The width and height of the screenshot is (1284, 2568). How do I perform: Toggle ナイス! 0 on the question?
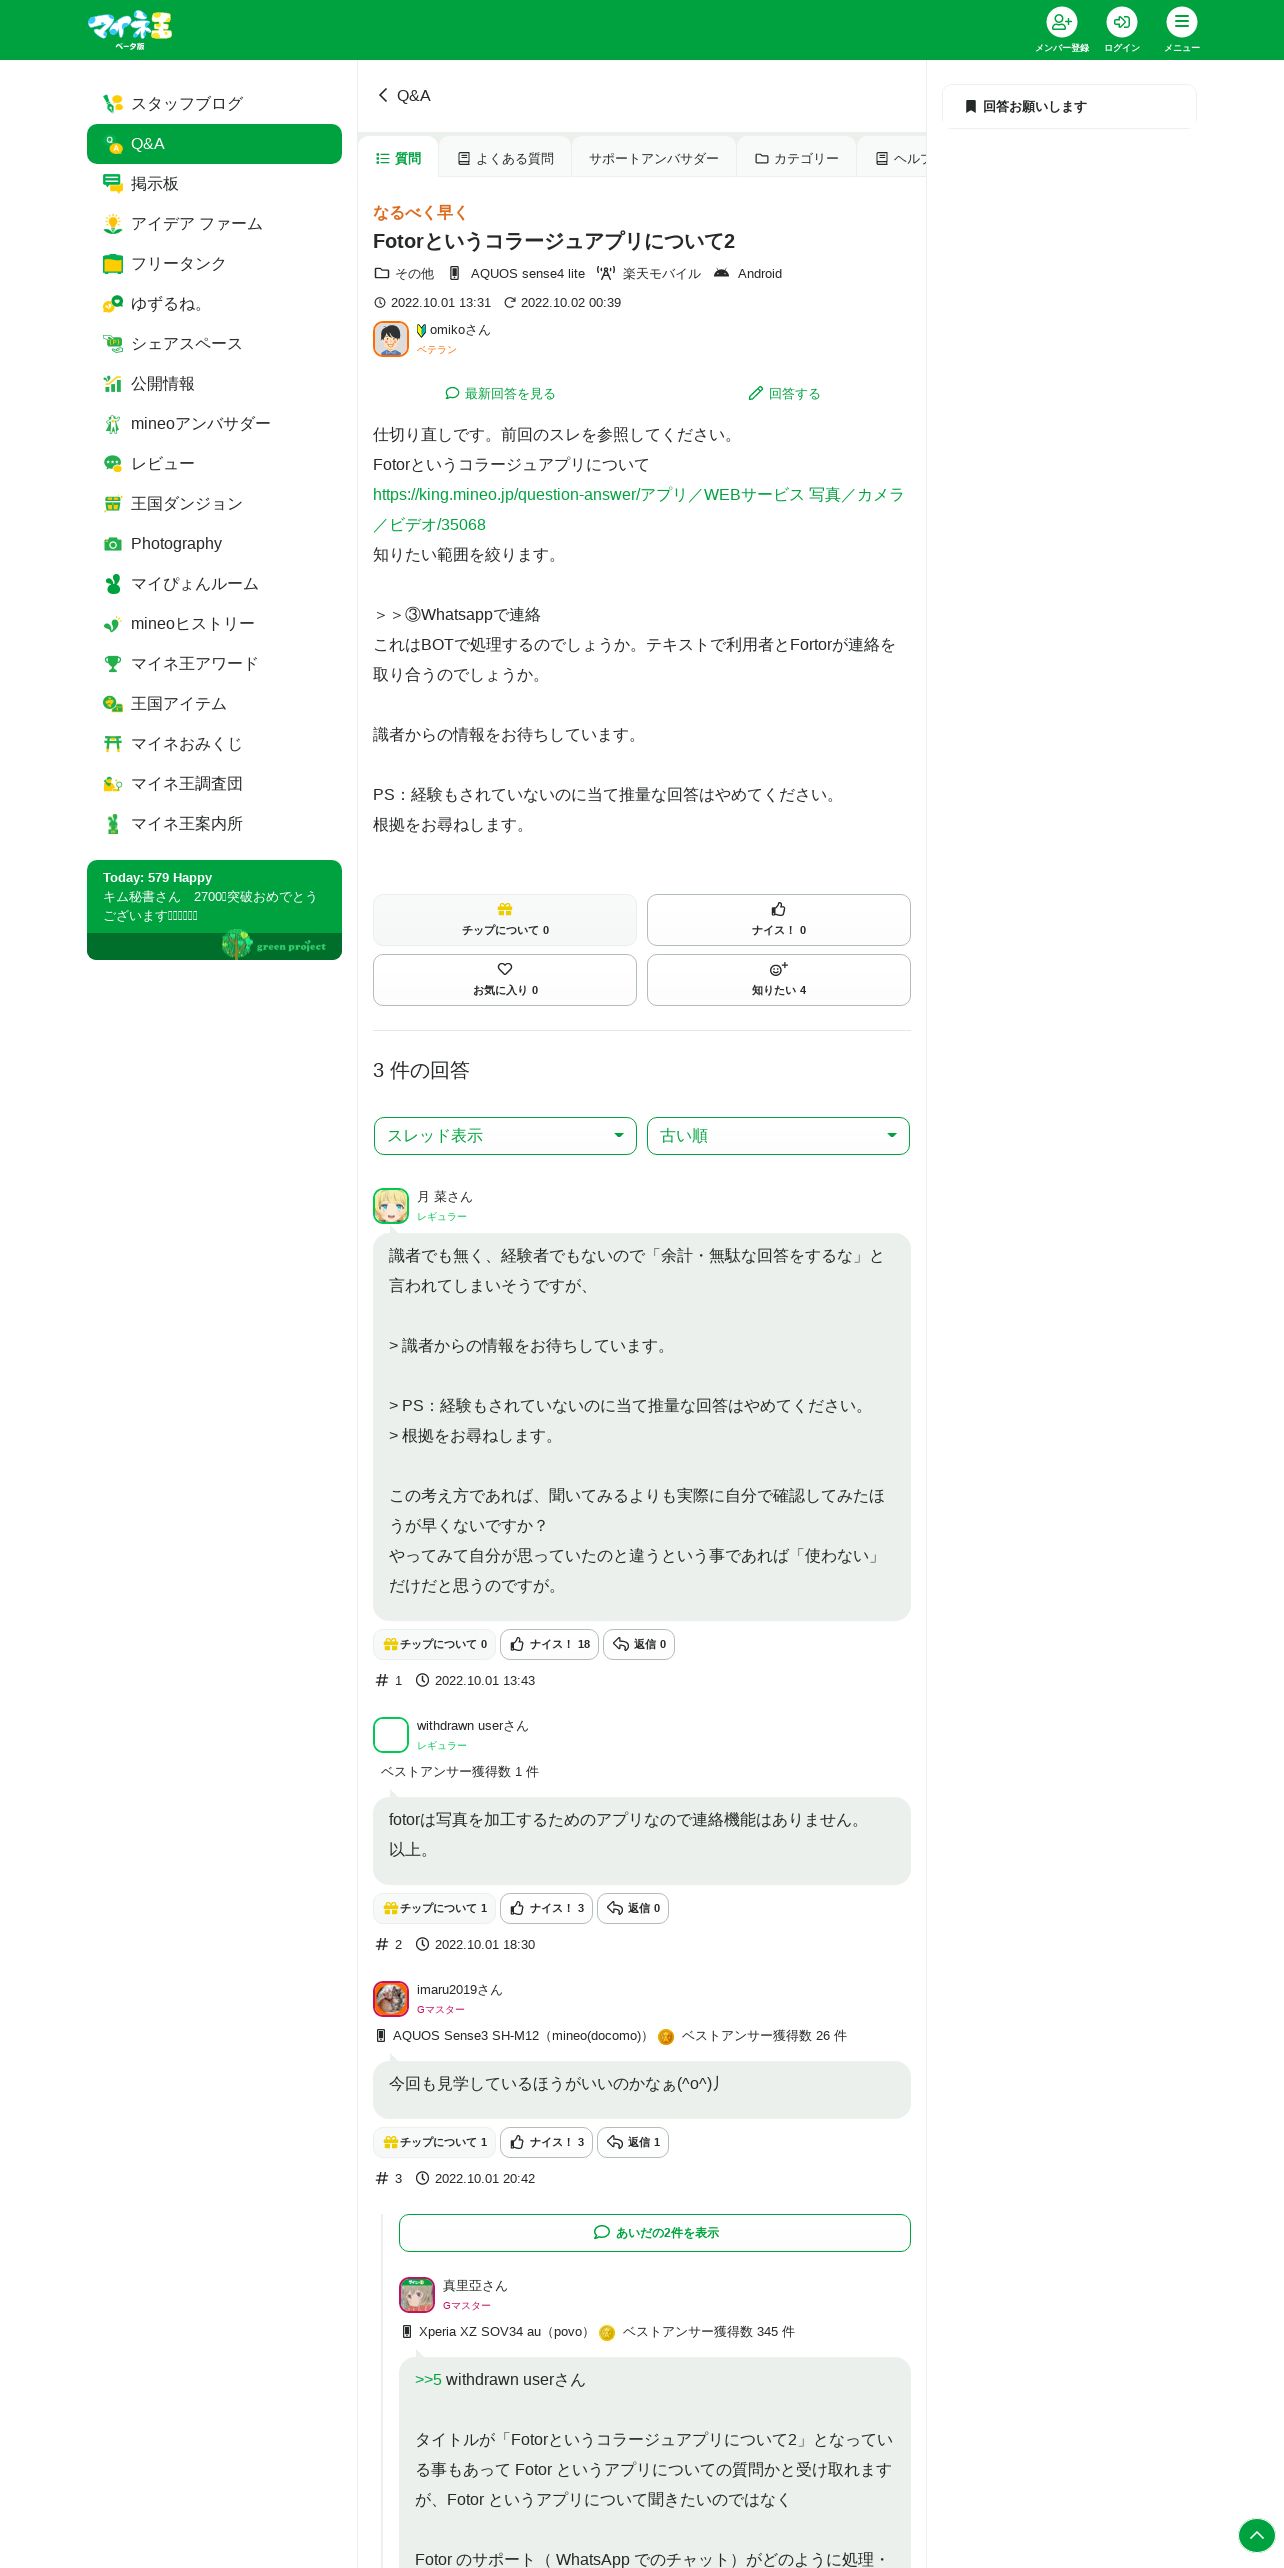pos(779,920)
